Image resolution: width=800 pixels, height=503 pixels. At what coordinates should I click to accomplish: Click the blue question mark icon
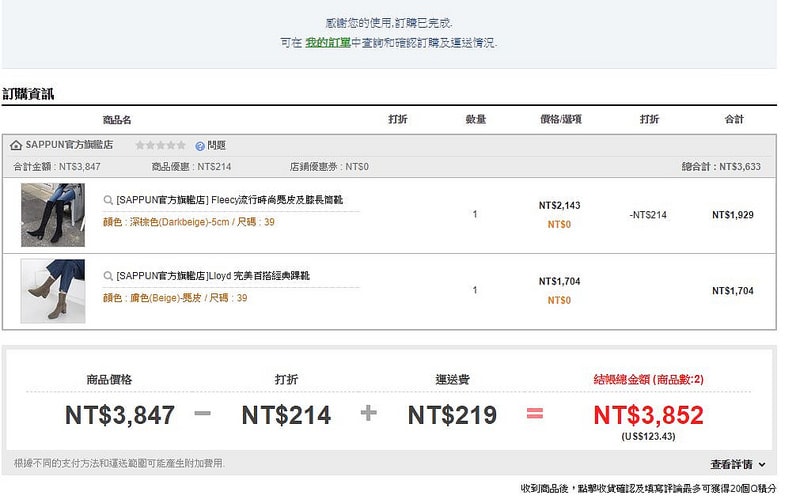[x=200, y=145]
